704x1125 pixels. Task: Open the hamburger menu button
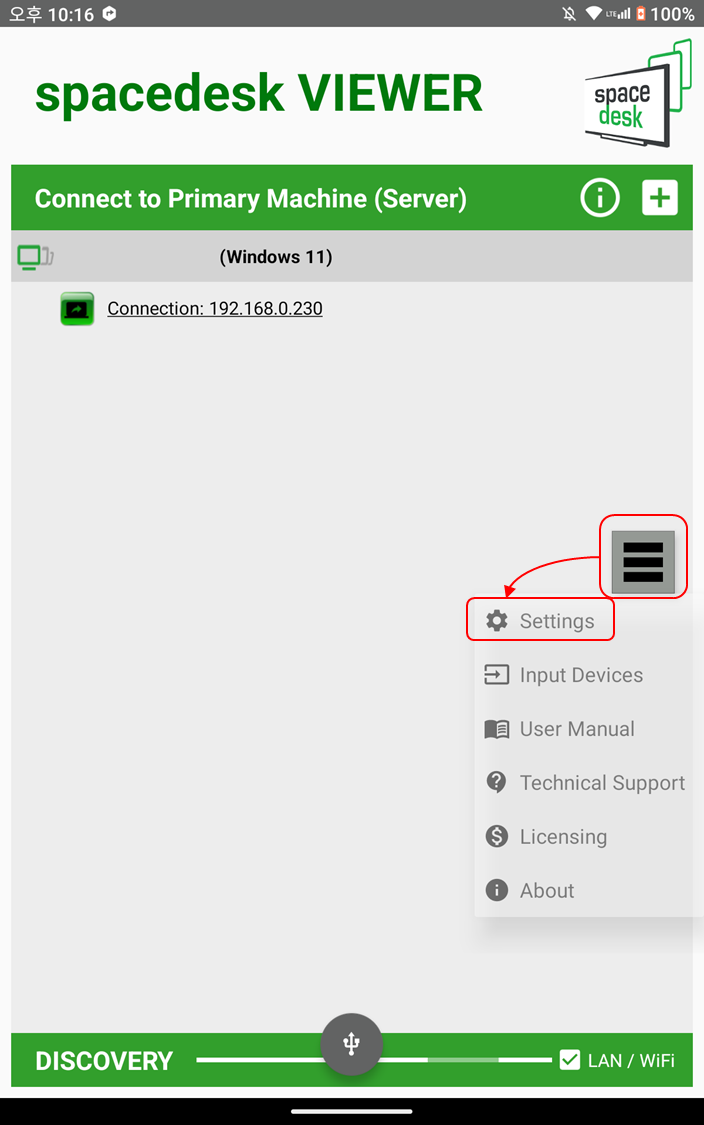[x=643, y=562]
